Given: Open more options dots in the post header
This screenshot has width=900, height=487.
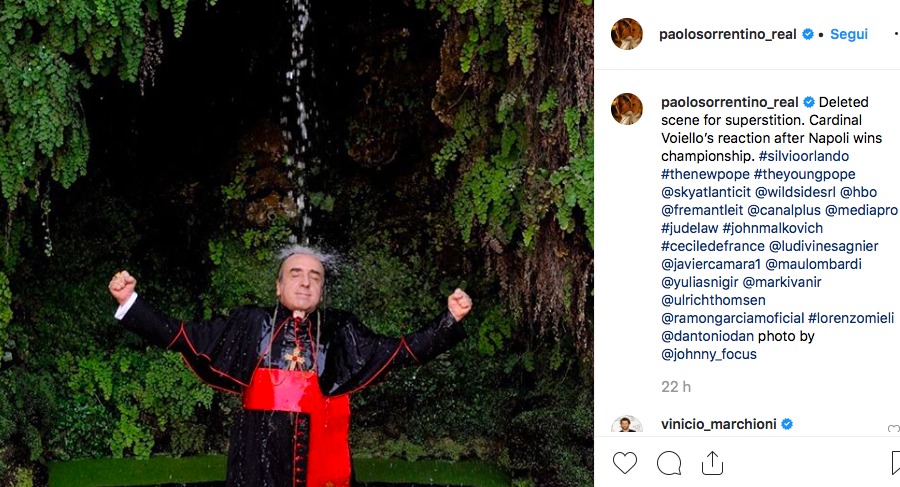Looking at the screenshot, I should pyautogui.click(x=896, y=34).
